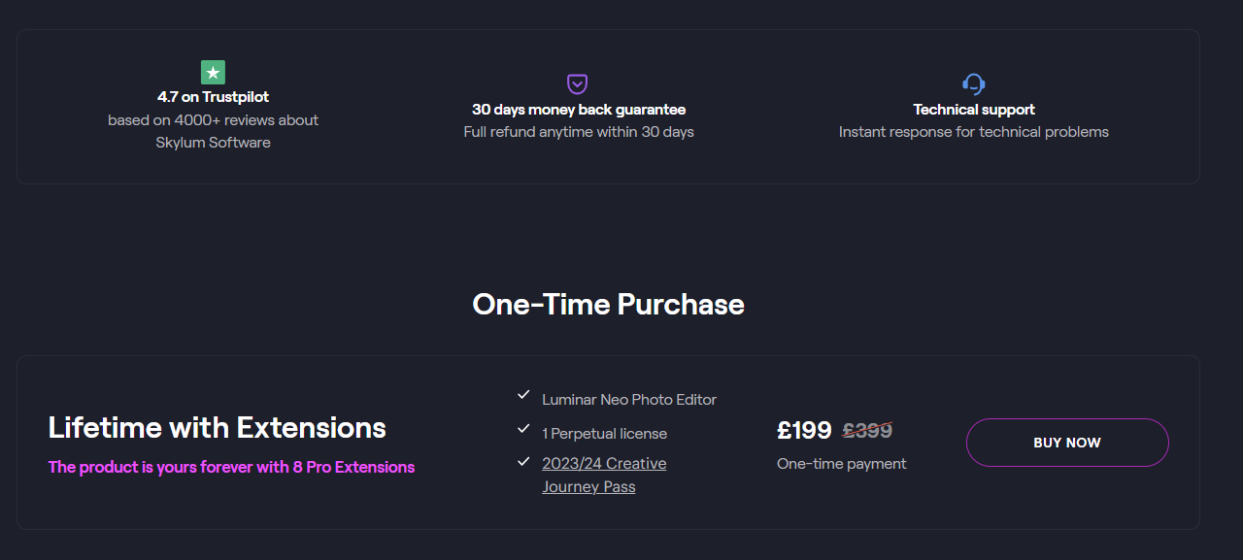Click checkmark beside Creative Journey Pass

(x=523, y=461)
